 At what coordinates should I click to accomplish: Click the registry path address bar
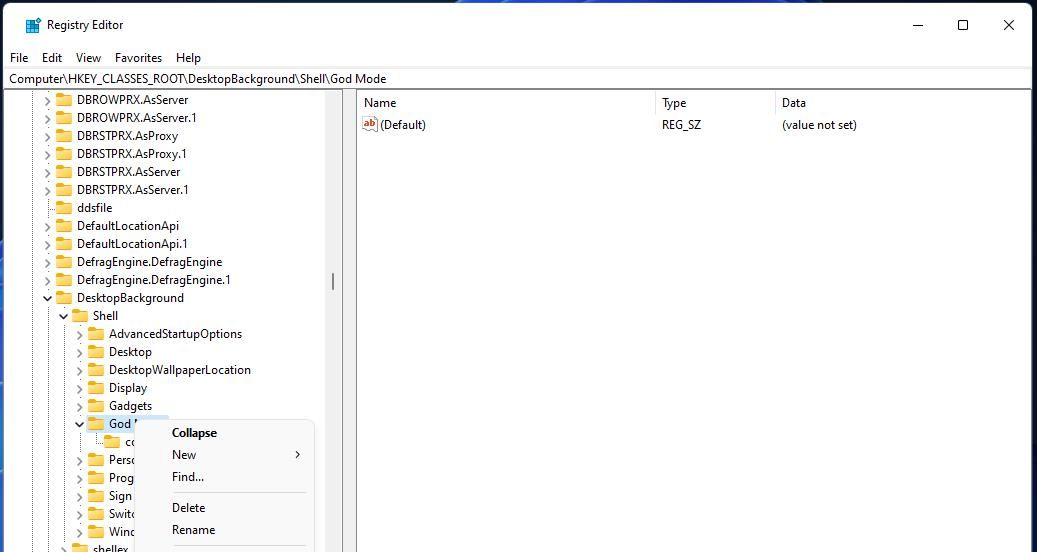pos(518,79)
